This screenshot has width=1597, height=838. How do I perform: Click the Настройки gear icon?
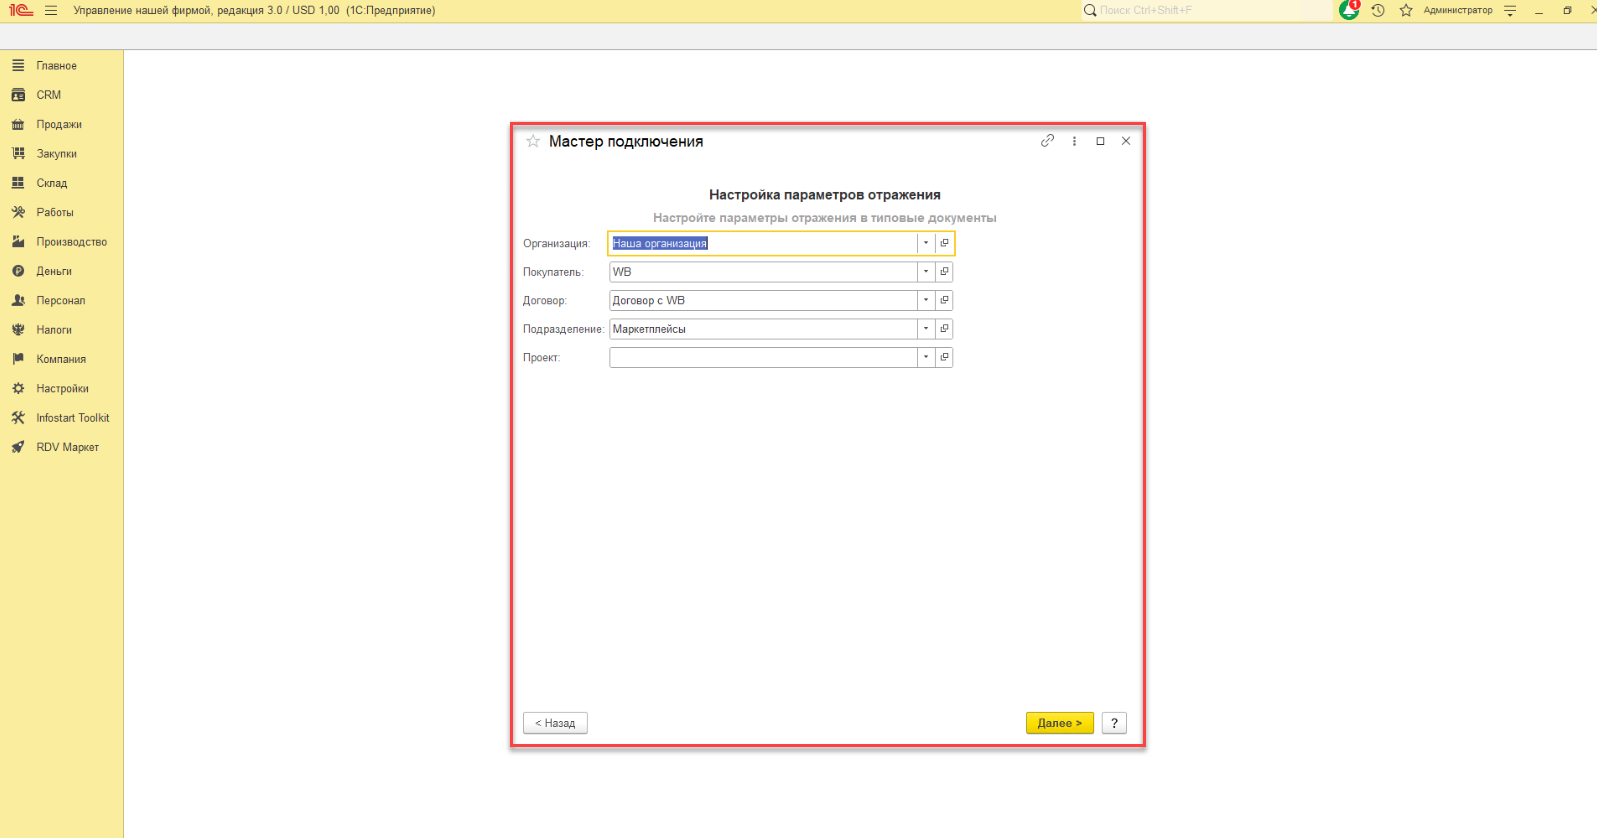coord(18,389)
